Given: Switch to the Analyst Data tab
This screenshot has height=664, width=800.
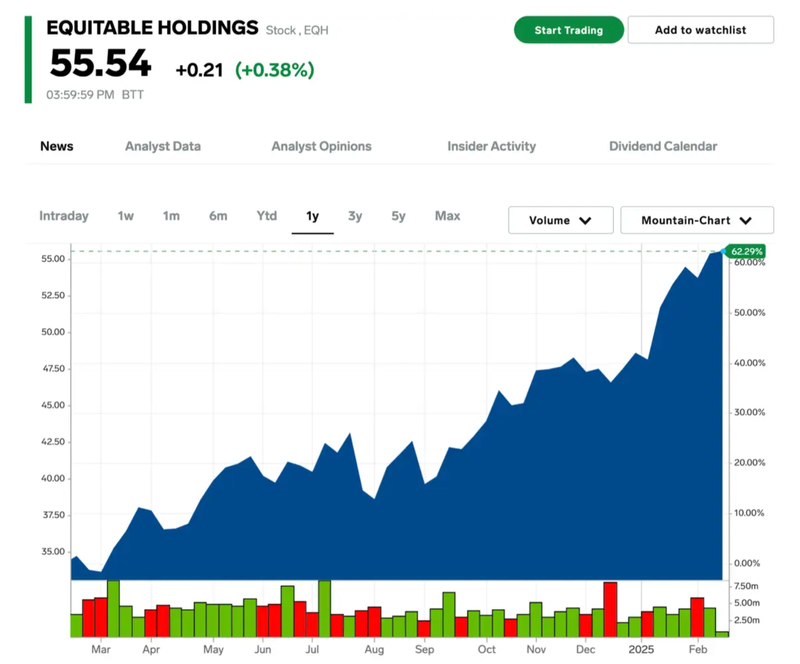Looking at the screenshot, I should tap(163, 146).
